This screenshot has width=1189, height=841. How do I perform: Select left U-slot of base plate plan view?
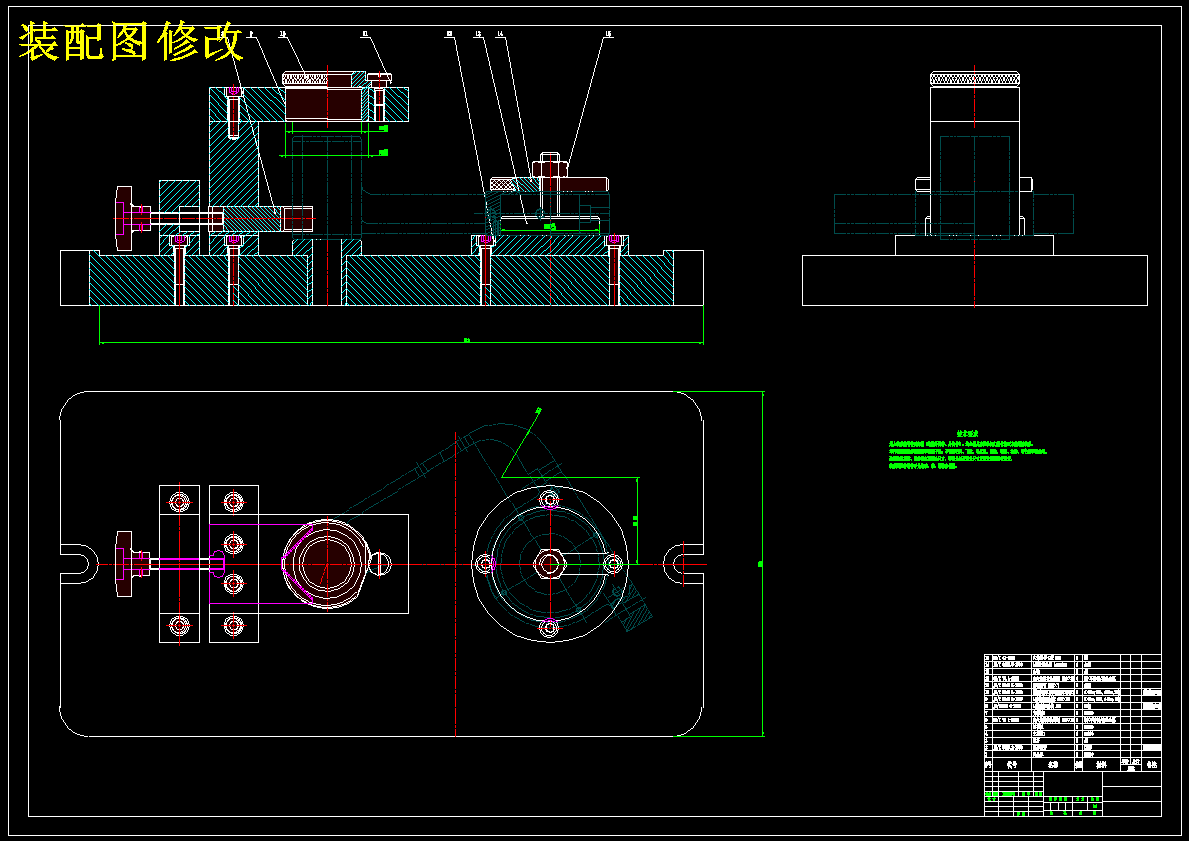point(80,564)
